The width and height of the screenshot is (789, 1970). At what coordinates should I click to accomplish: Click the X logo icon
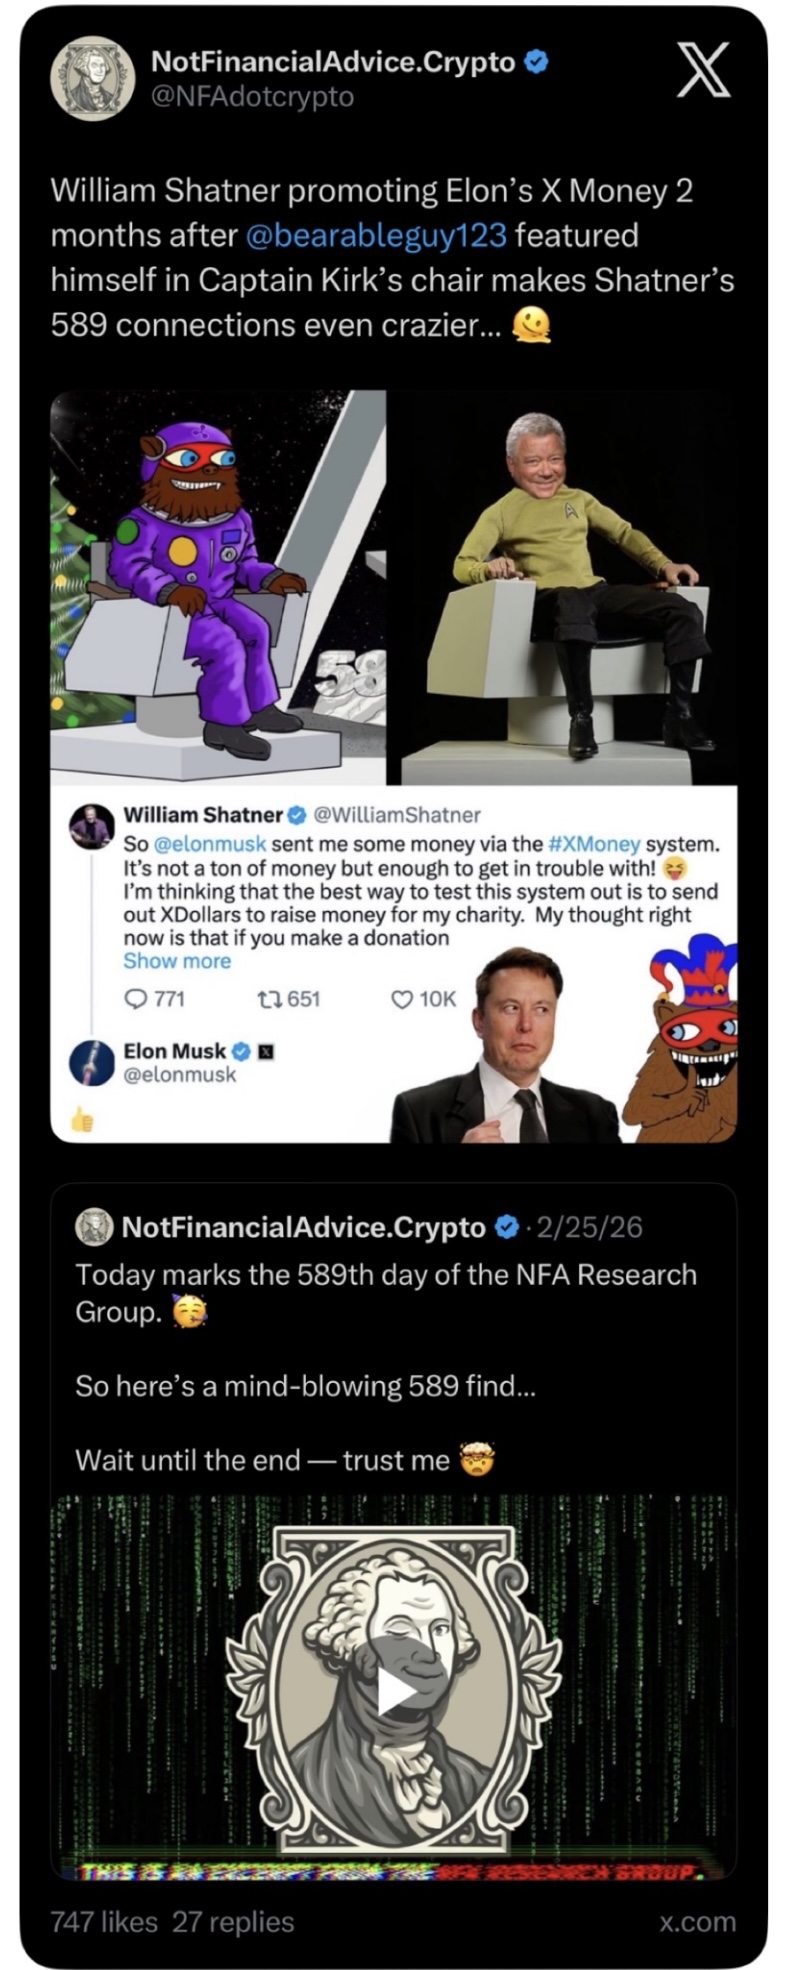coord(703,72)
